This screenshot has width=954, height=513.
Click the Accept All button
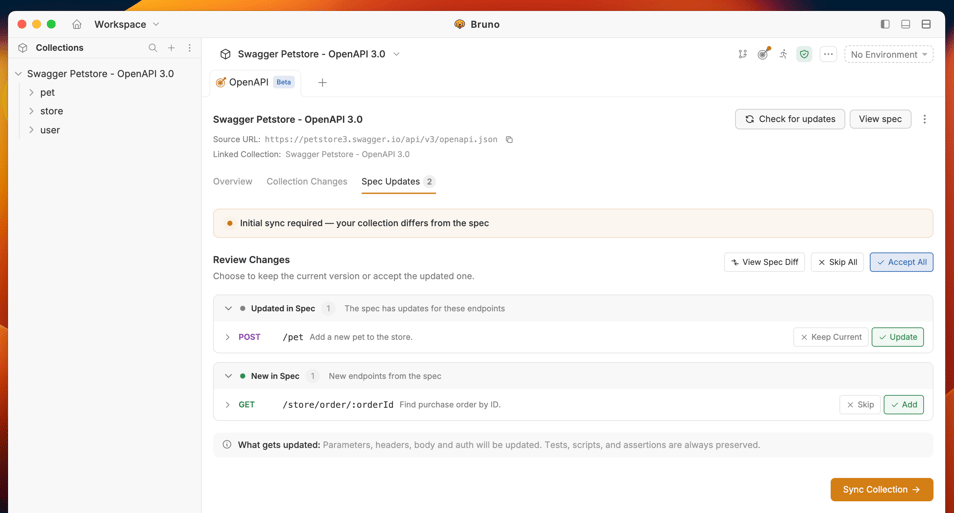tap(901, 262)
